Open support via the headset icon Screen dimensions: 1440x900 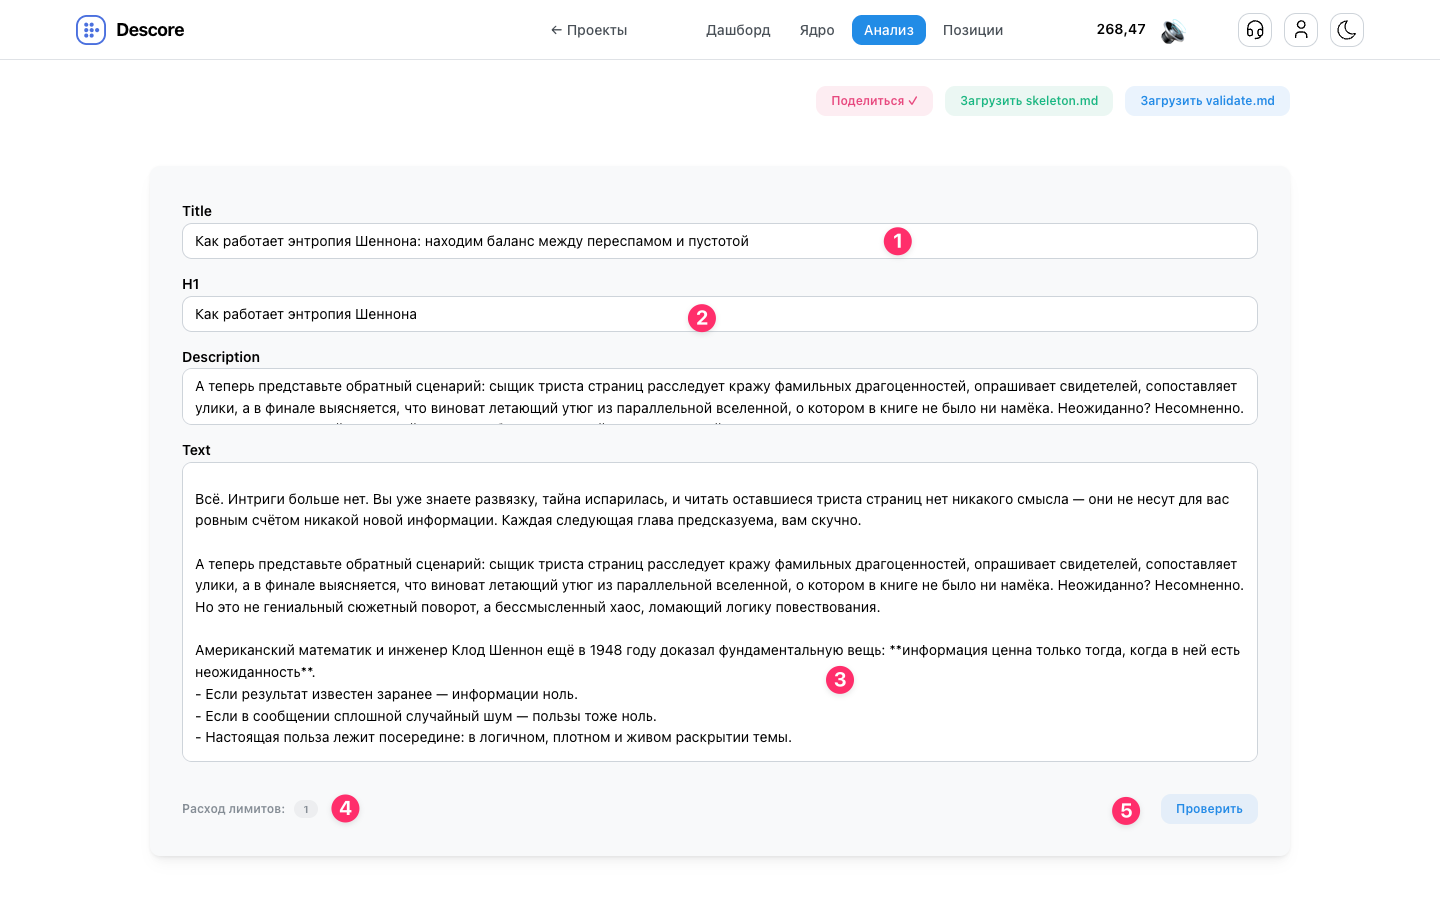1255,30
